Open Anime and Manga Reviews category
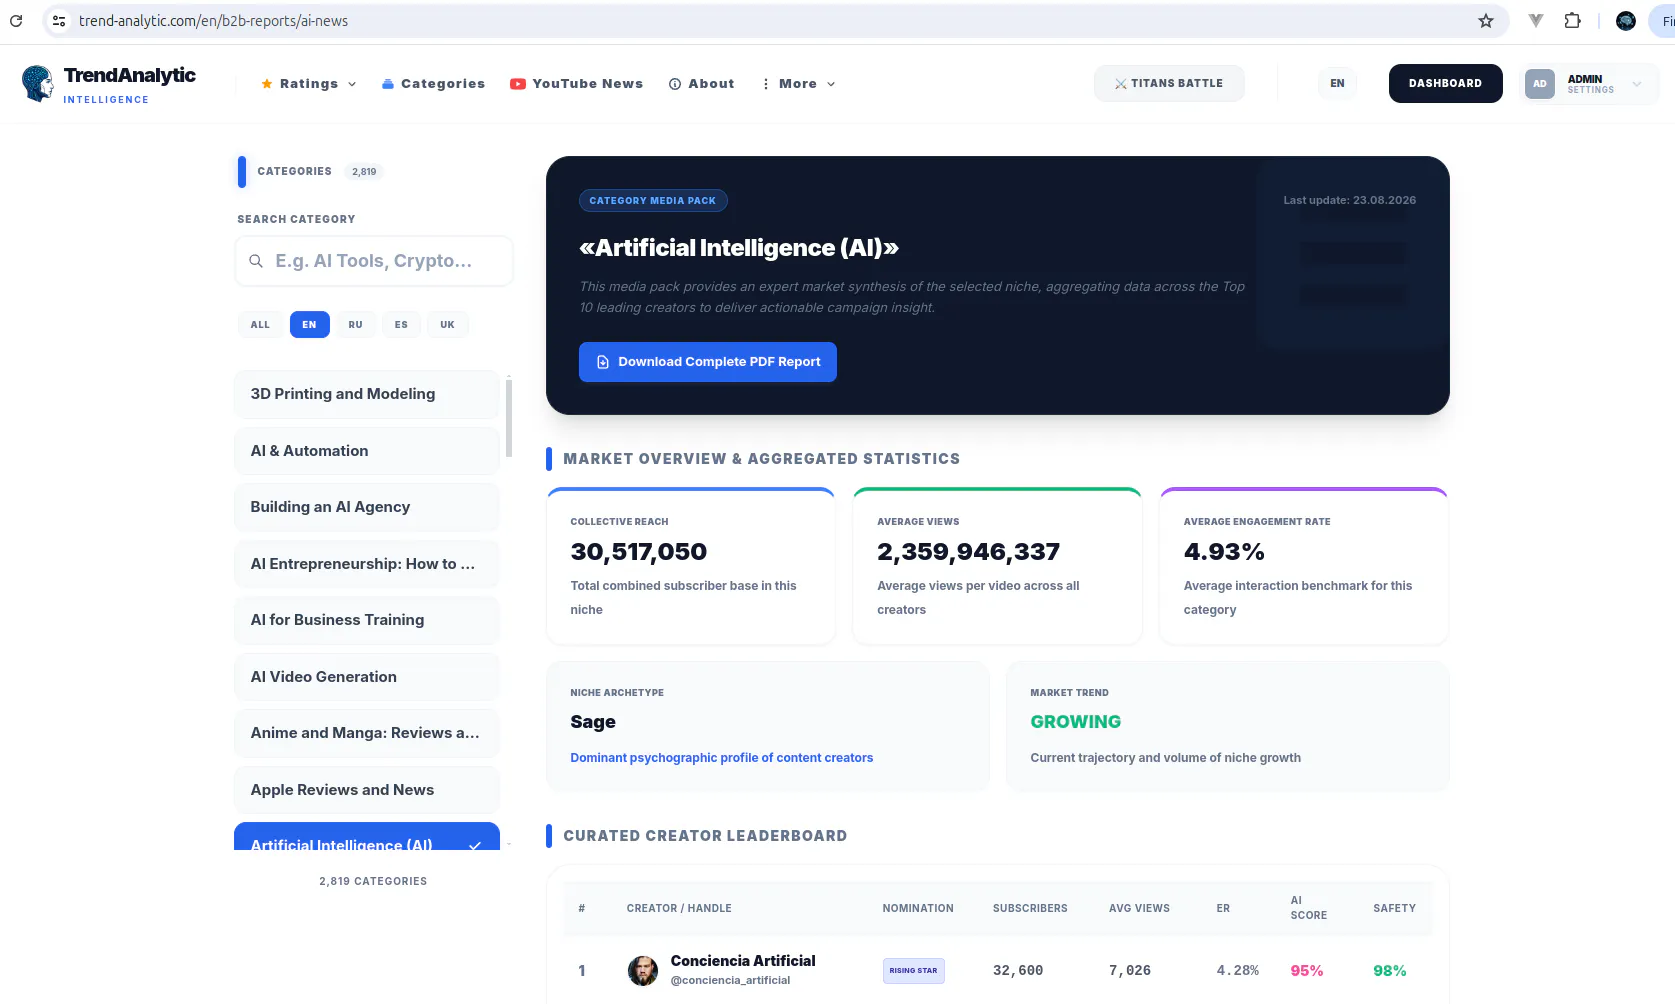The height and width of the screenshot is (1004, 1675). (x=366, y=733)
